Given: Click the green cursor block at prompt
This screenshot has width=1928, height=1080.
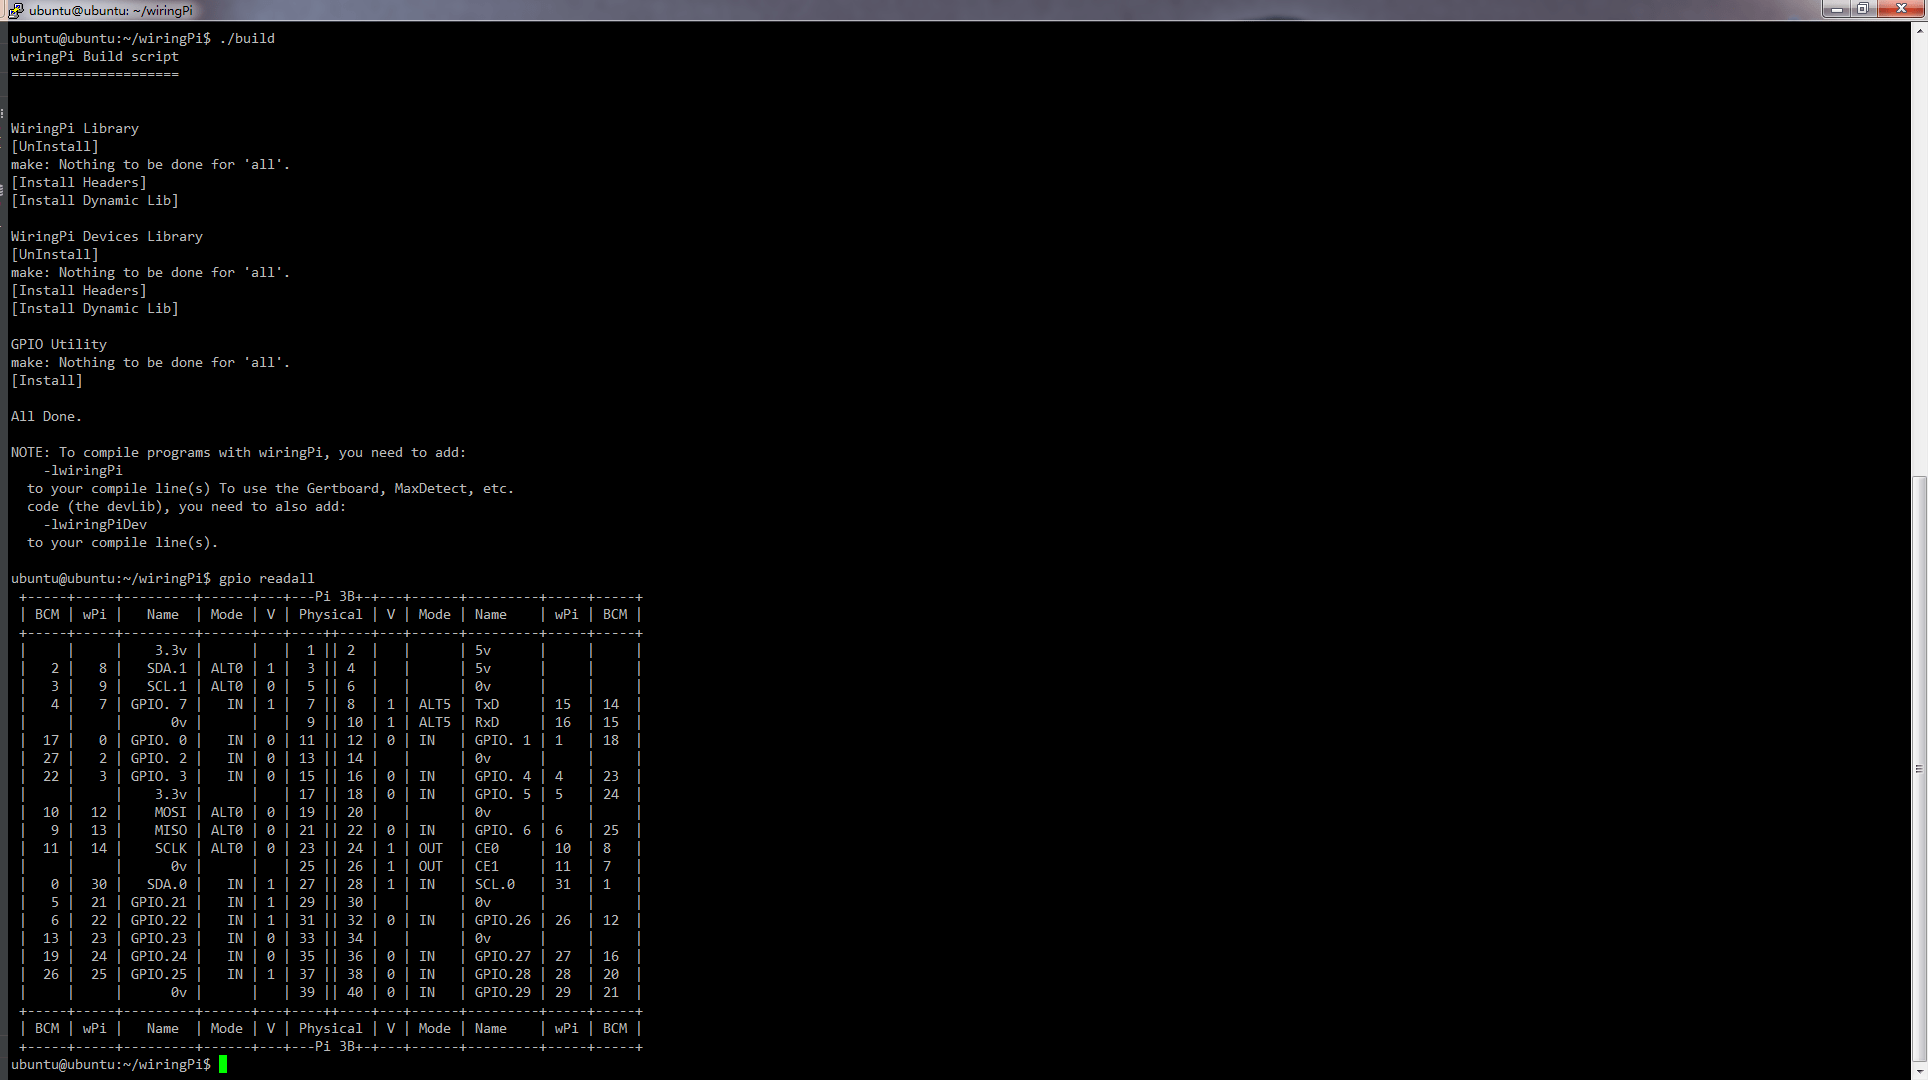Looking at the screenshot, I should [223, 1064].
